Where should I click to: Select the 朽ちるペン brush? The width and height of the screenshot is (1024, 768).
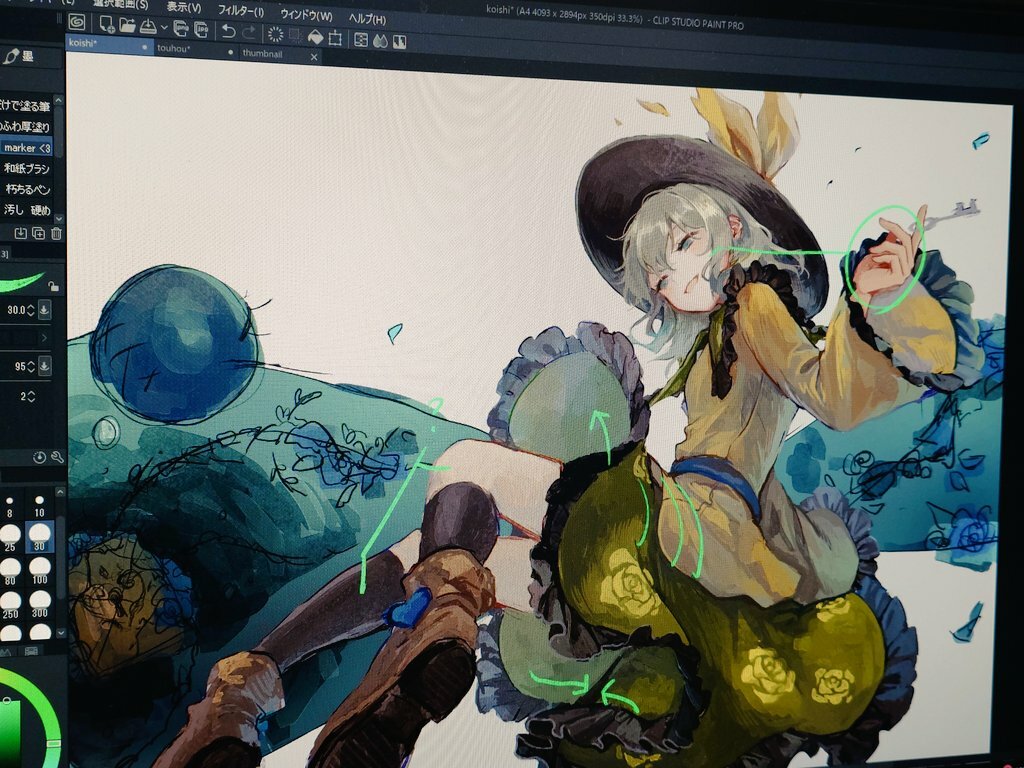click(x=26, y=189)
